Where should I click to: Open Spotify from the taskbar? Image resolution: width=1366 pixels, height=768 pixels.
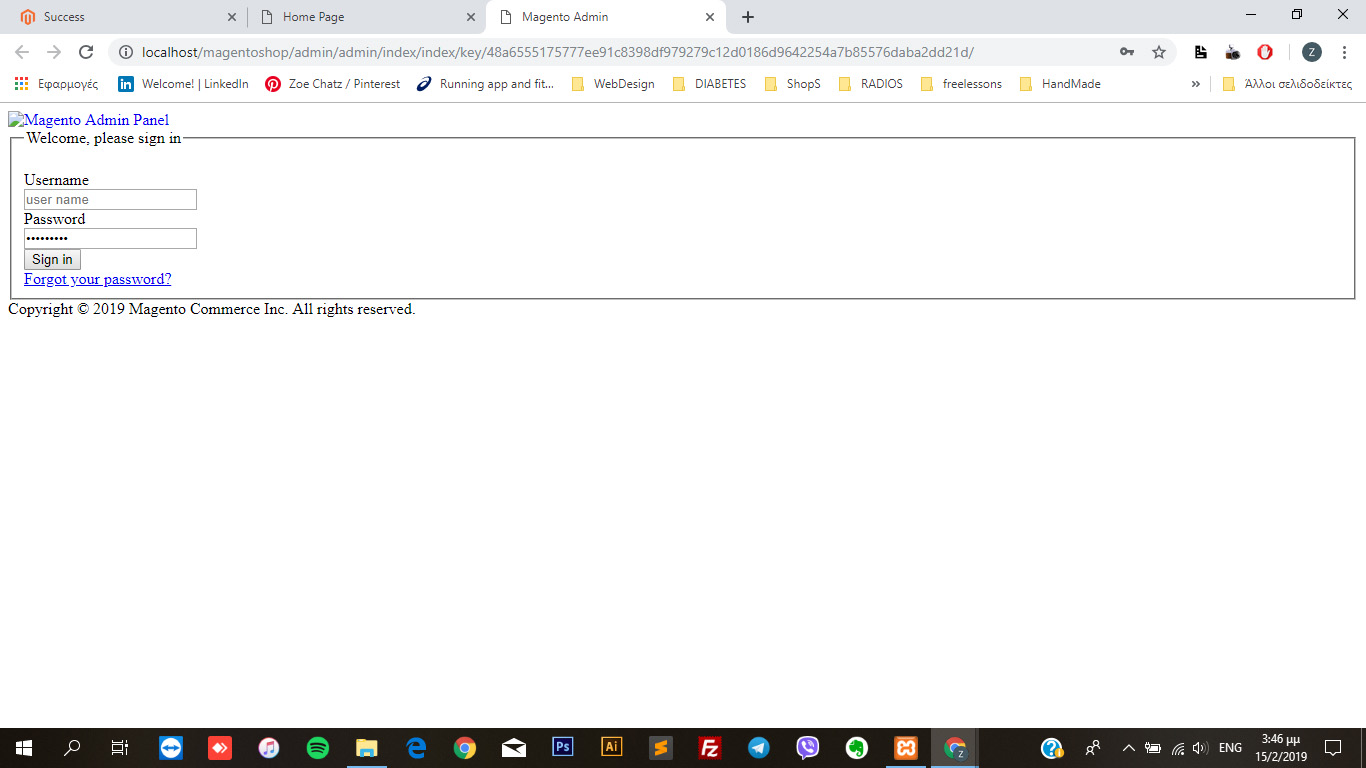tap(318, 748)
